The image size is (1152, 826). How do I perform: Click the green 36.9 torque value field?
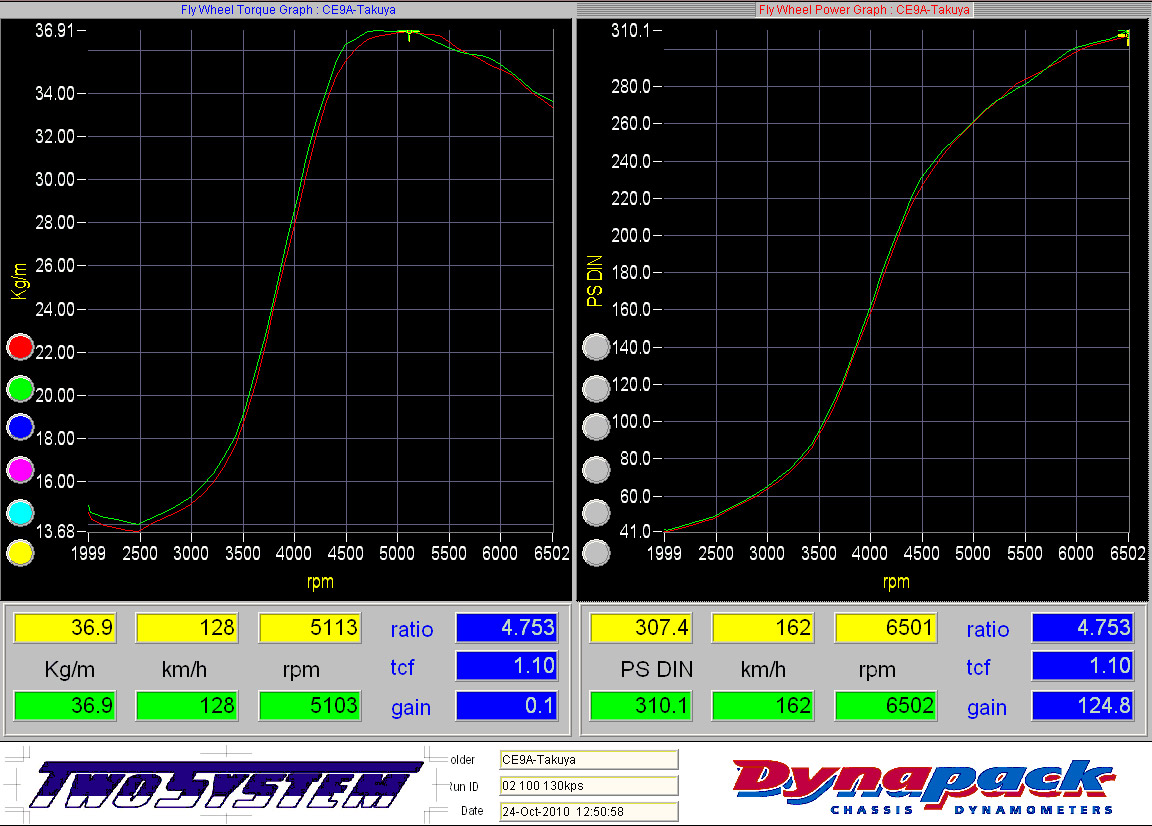65,705
